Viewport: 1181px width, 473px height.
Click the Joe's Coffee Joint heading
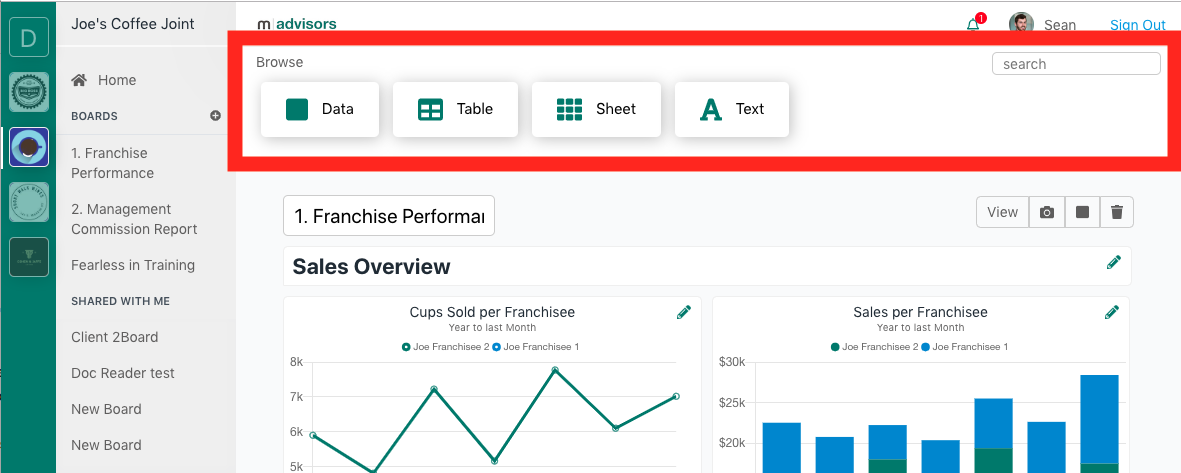coord(133,23)
